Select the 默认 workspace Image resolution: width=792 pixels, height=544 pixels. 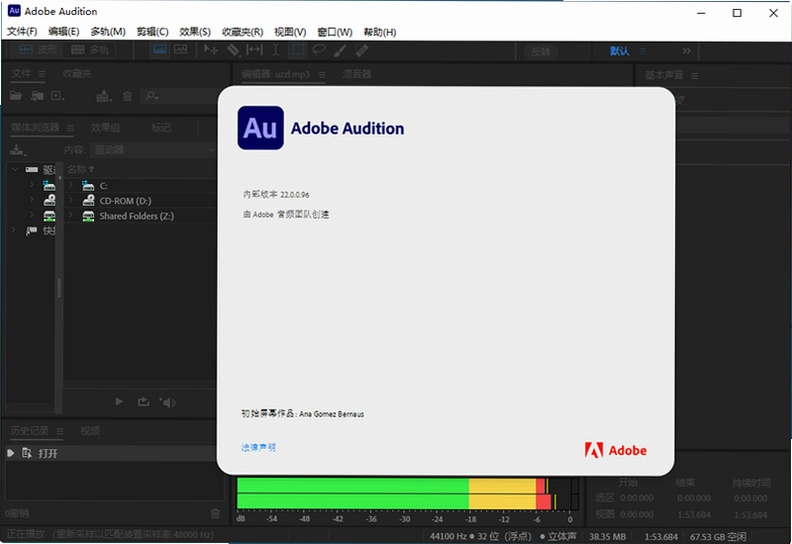[619, 51]
